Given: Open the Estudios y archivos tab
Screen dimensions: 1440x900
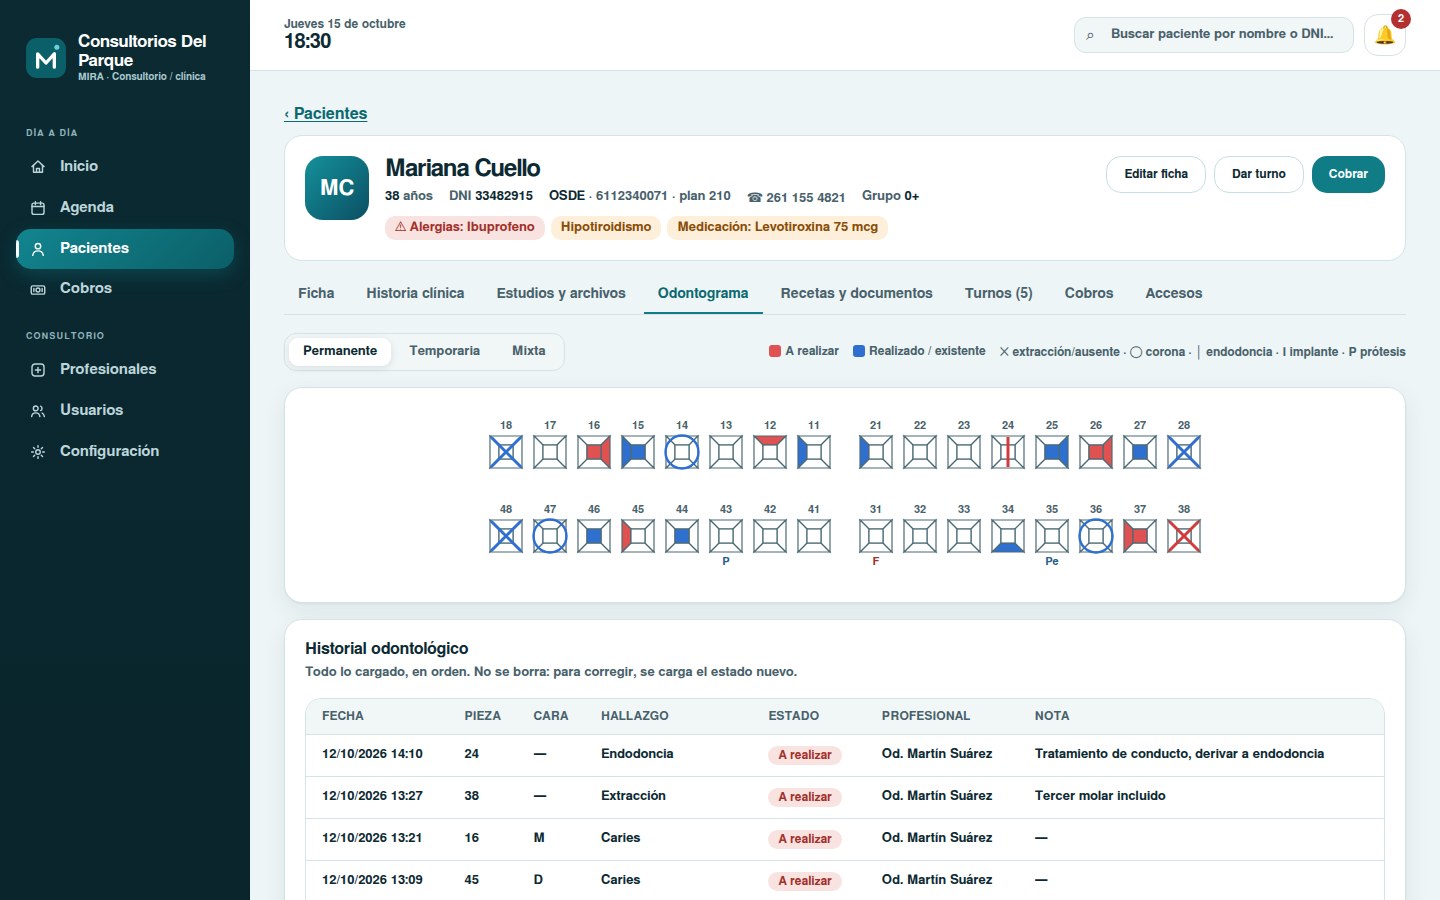Looking at the screenshot, I should click(561, 293).
